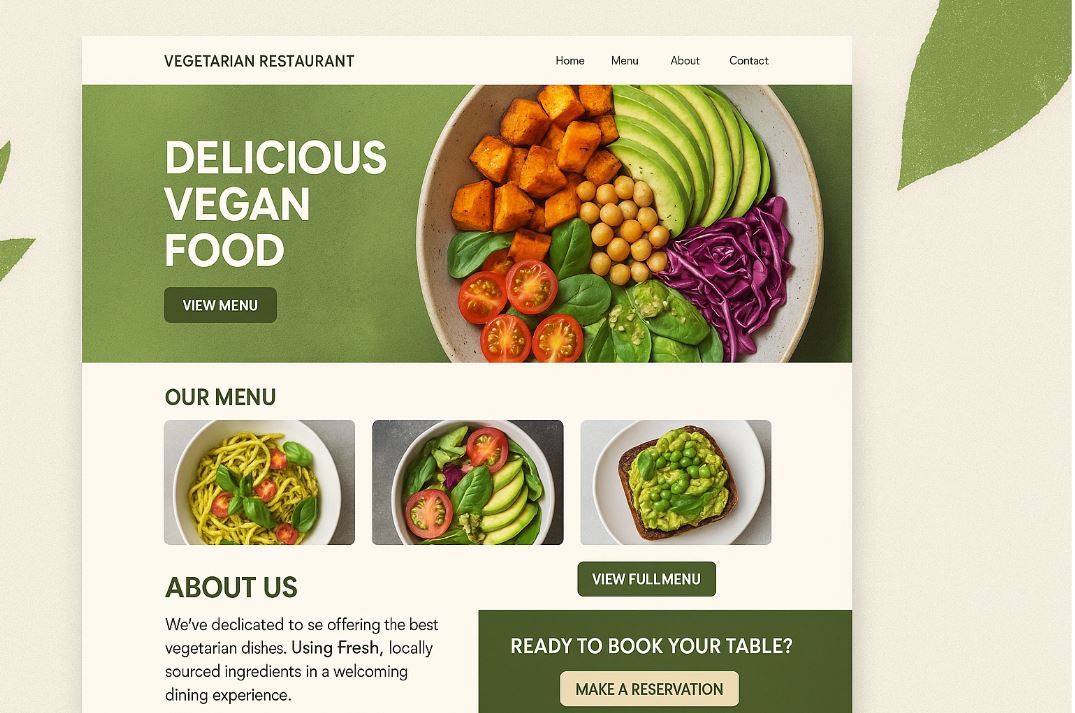This screenshot has width=1075, height=713.
Task: Open the avocado tomato salad thumbnail
Action: point(468,483)
